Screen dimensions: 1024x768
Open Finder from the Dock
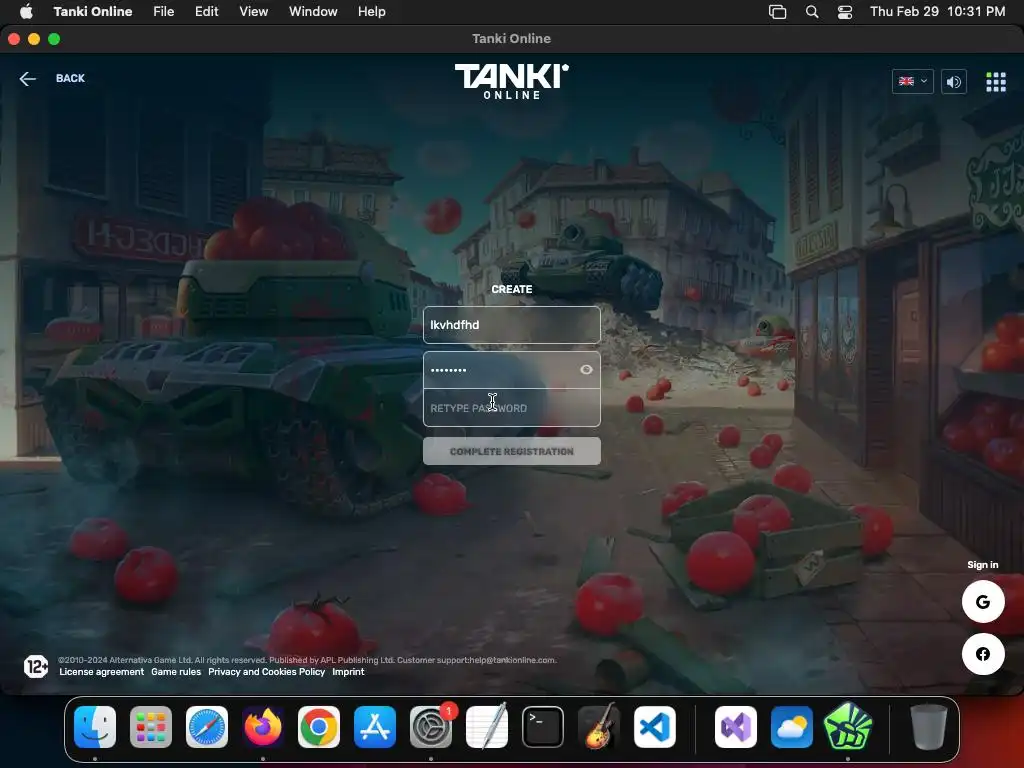pos(95,727)
